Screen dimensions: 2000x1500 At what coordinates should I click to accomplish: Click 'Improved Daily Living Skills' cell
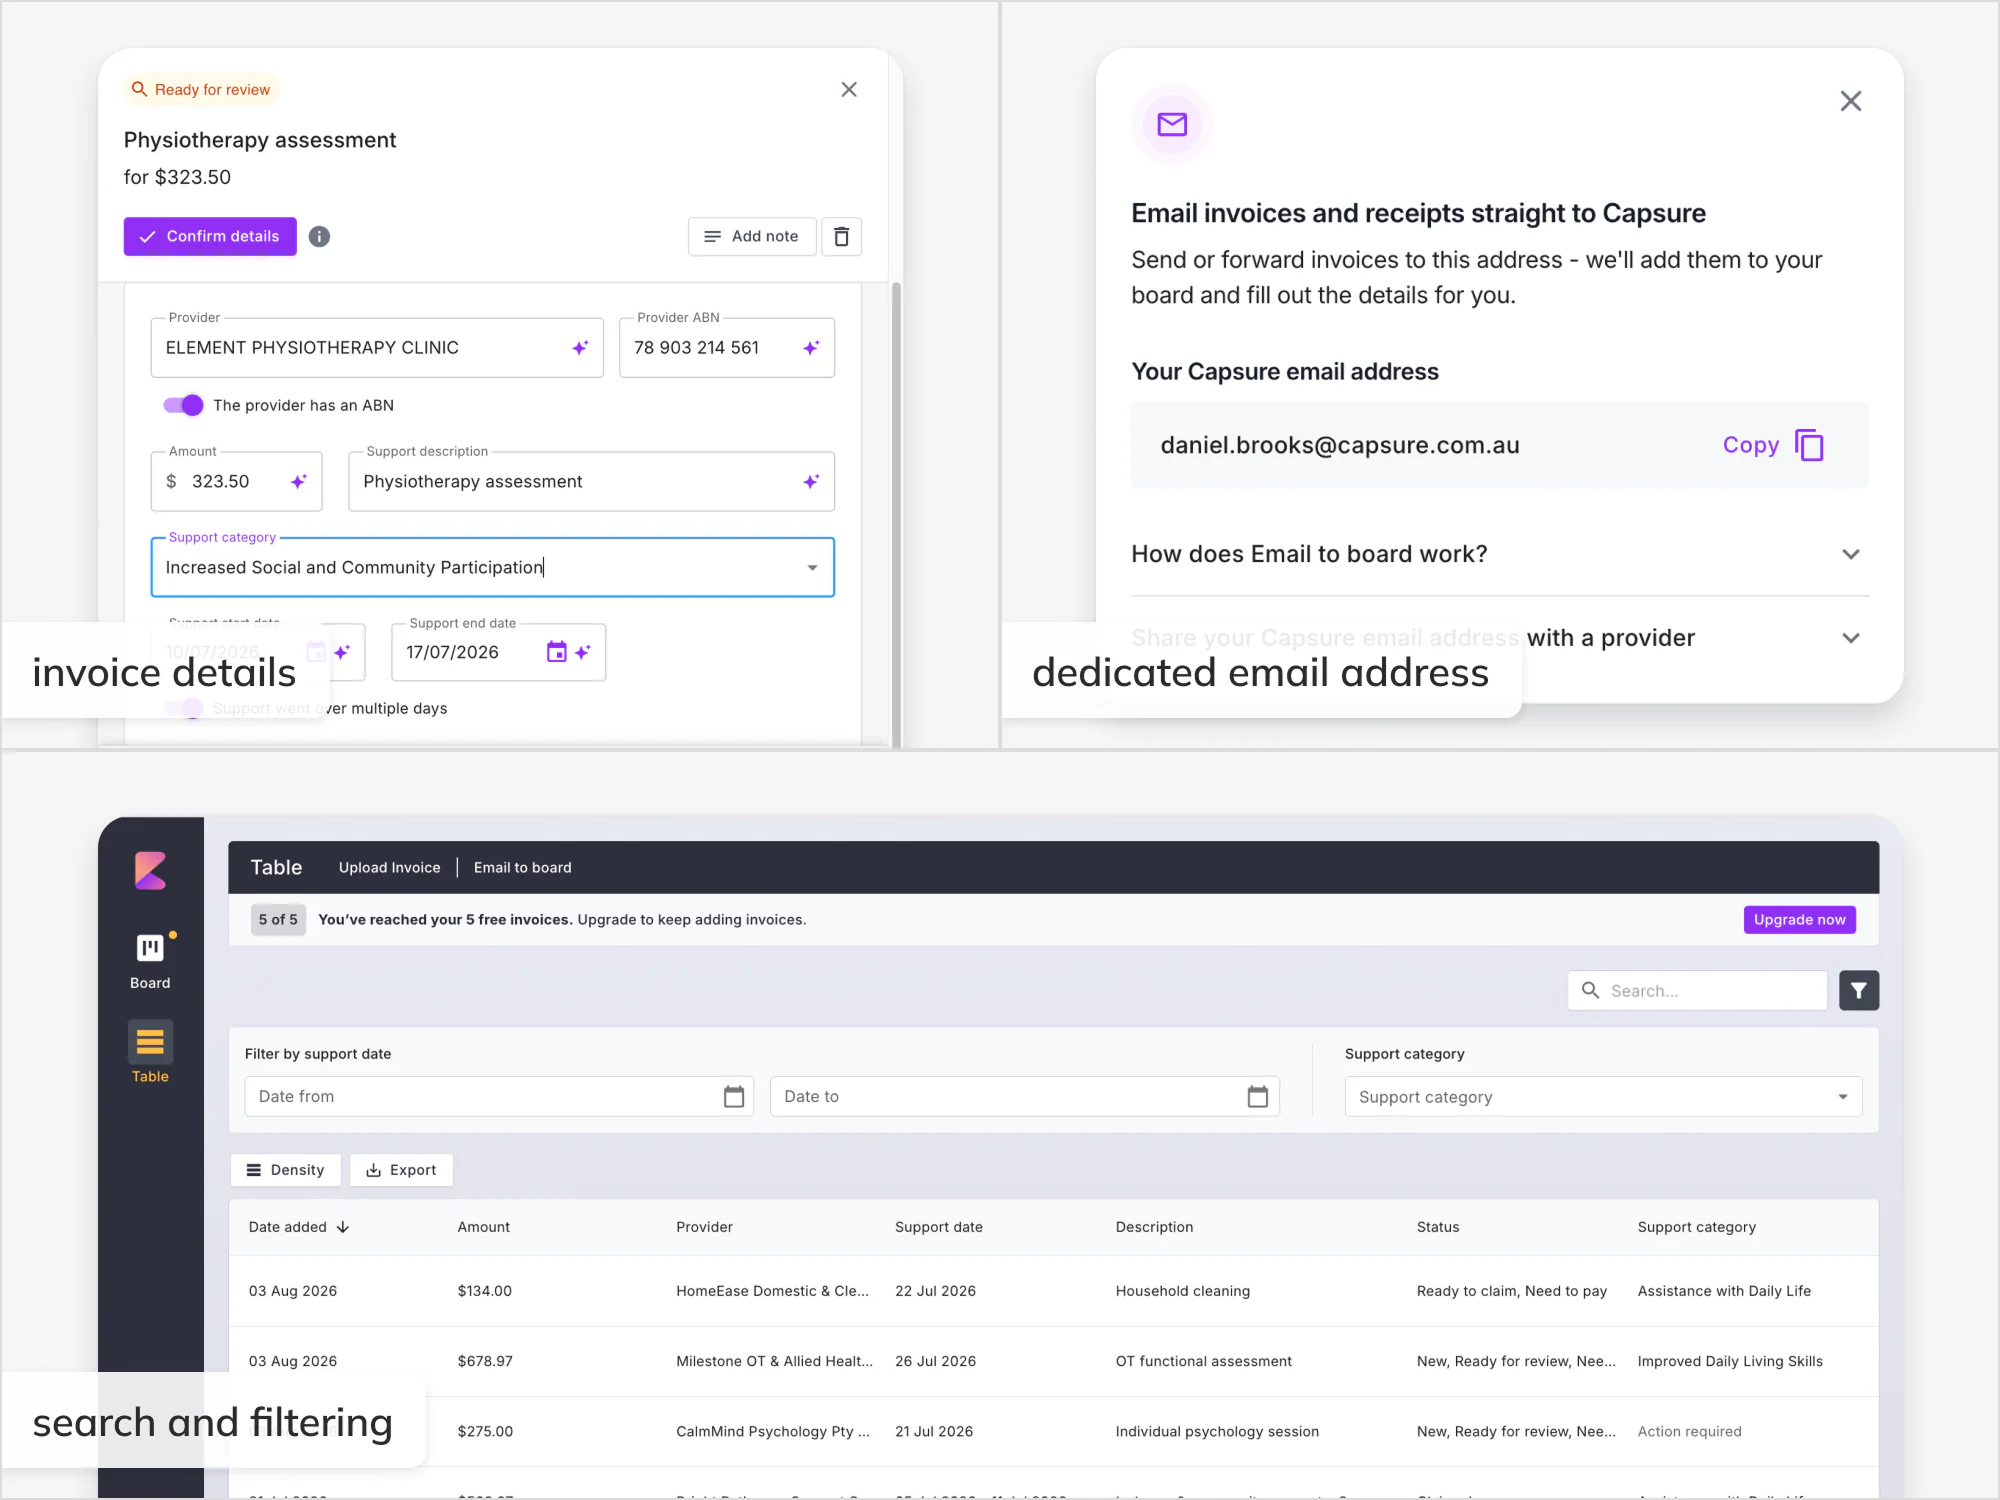(1730, 1361)
